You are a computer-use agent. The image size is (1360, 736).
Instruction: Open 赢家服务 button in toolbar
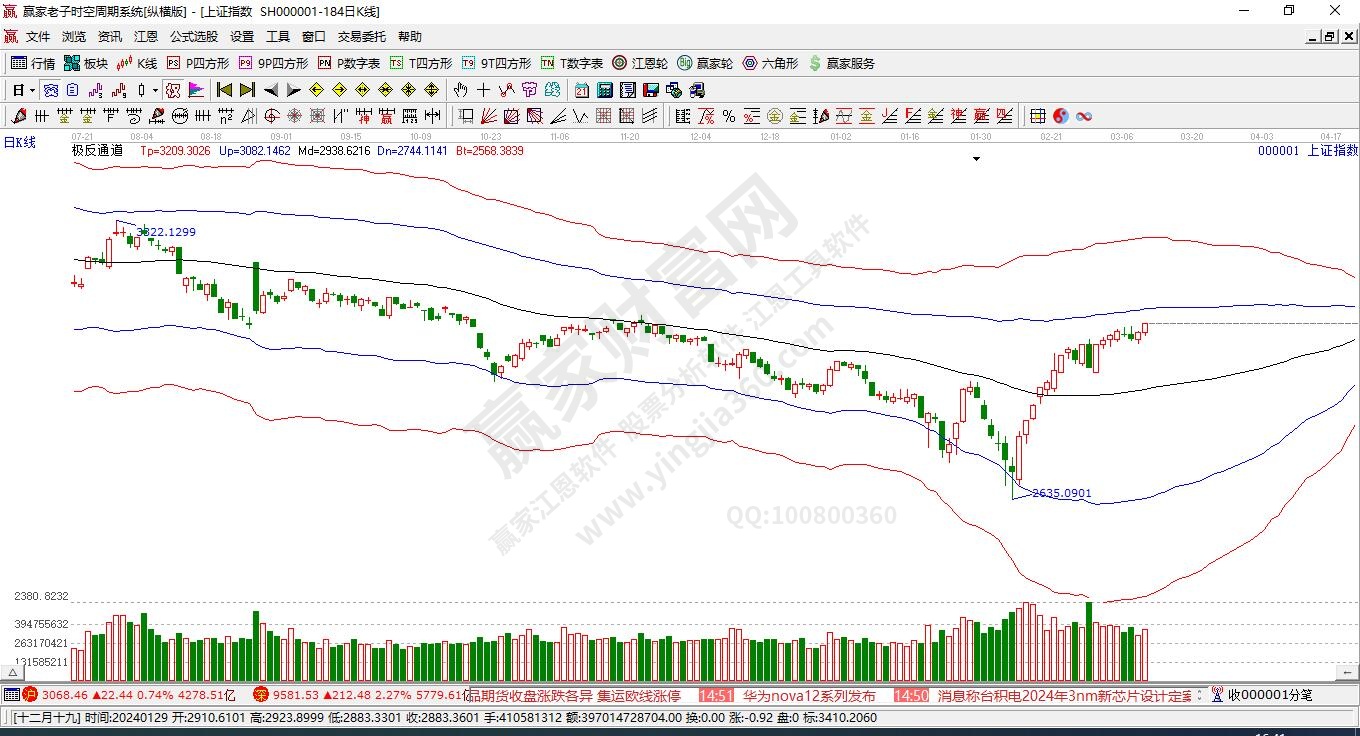point(841,63)
